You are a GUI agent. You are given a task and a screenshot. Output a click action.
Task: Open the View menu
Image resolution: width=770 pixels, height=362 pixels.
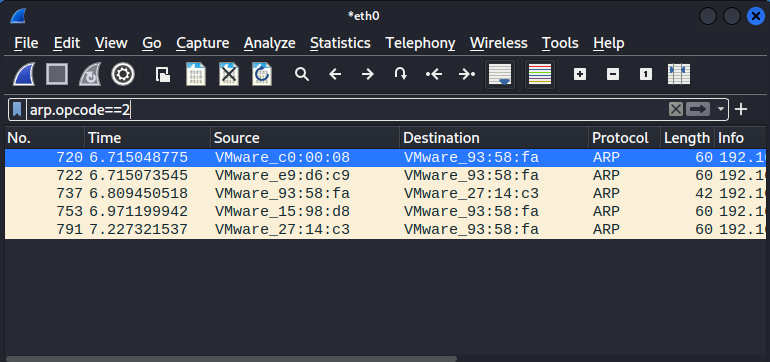point(111,43)
